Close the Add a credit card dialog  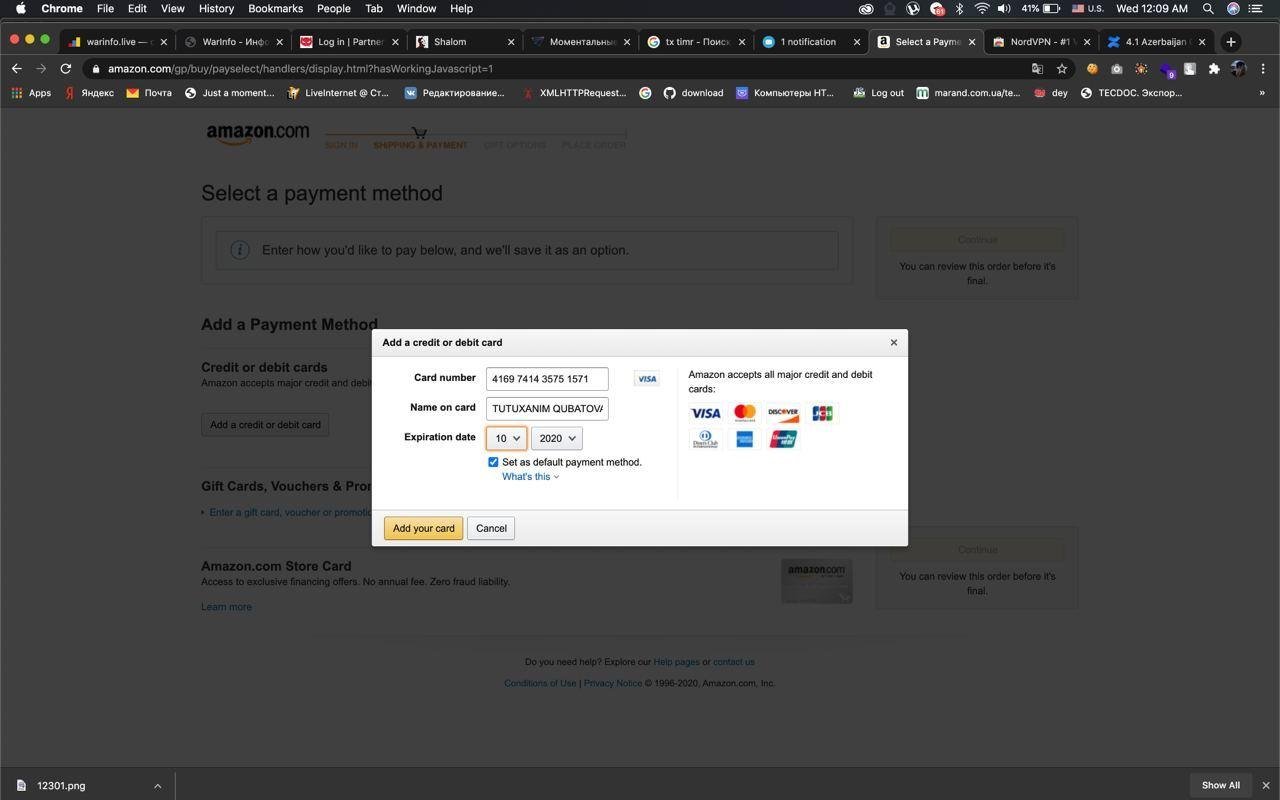[x=894, y=342]
